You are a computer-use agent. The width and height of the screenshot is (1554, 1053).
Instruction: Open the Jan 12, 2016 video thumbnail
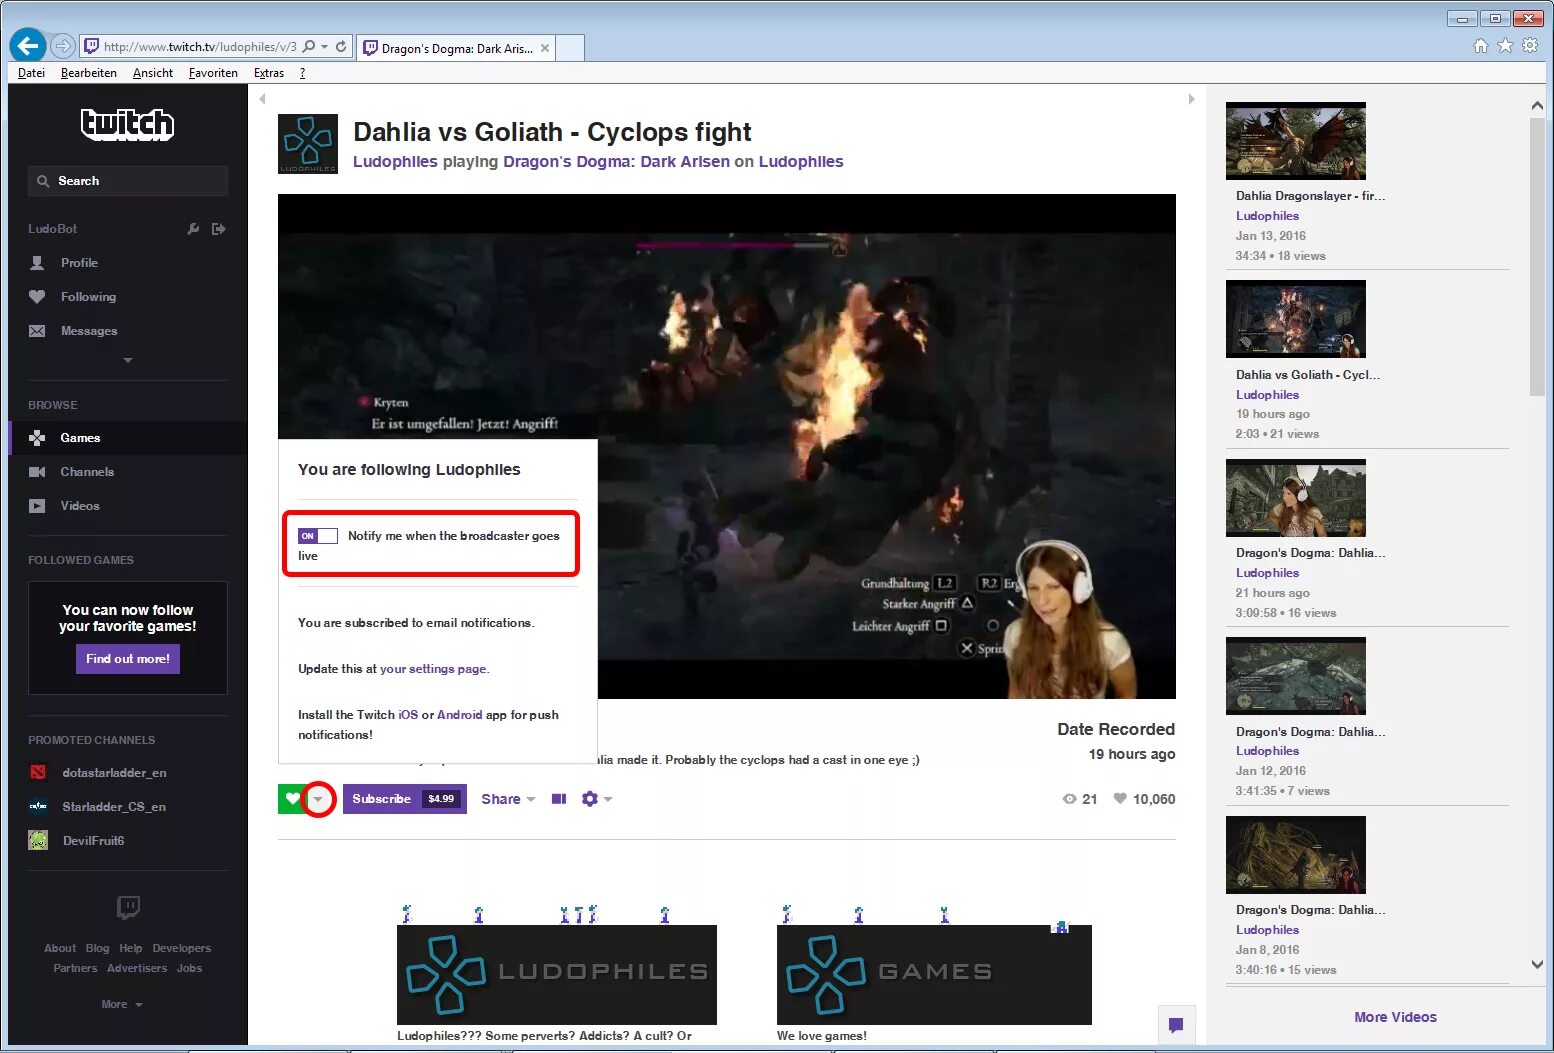tap(1296, 676)
